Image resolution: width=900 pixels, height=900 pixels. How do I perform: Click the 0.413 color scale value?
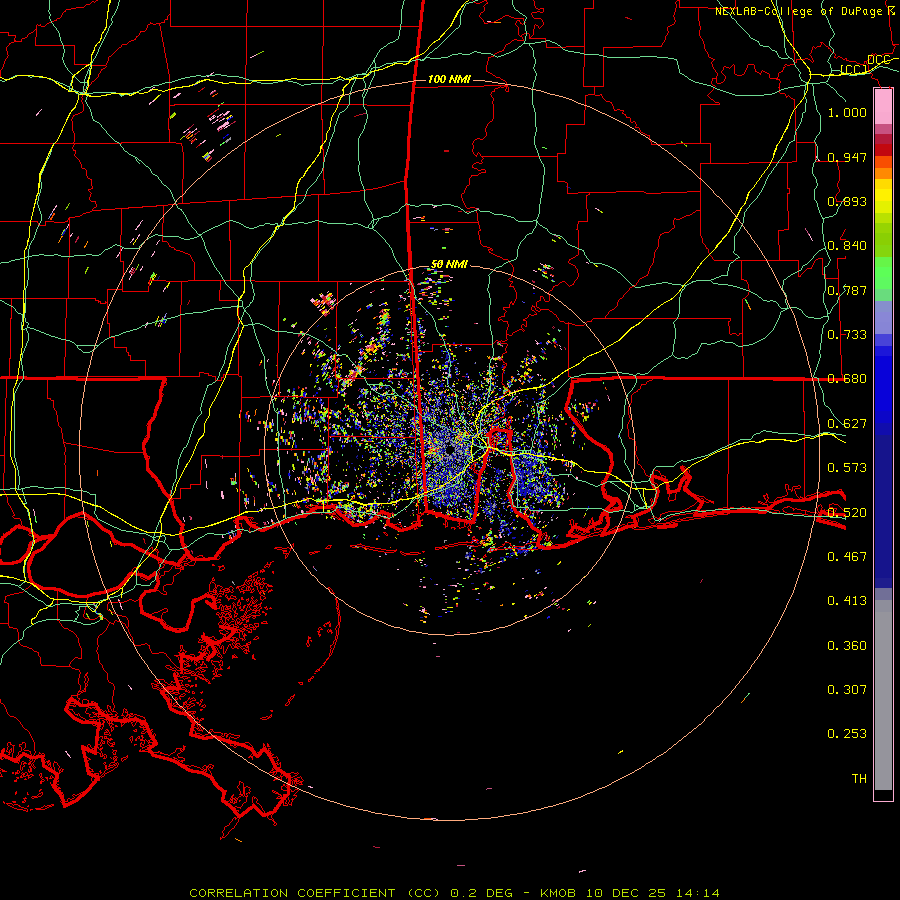(847, 601)
